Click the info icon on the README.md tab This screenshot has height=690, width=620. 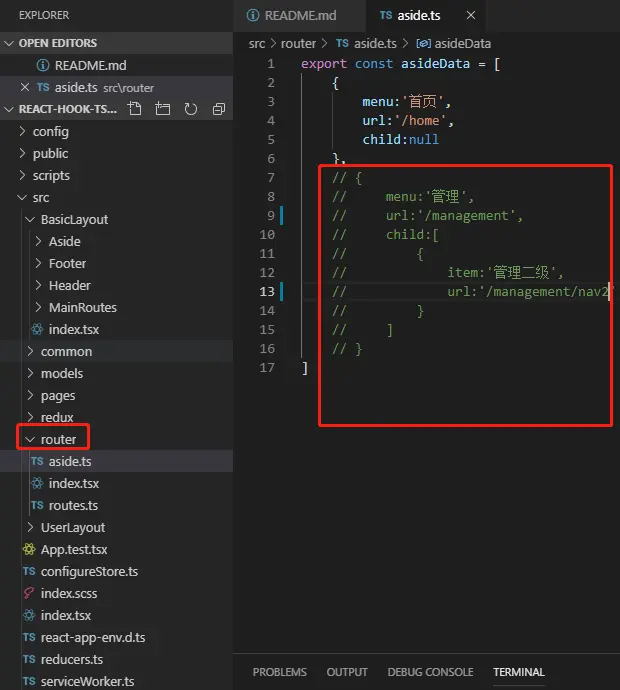[253, 15]
